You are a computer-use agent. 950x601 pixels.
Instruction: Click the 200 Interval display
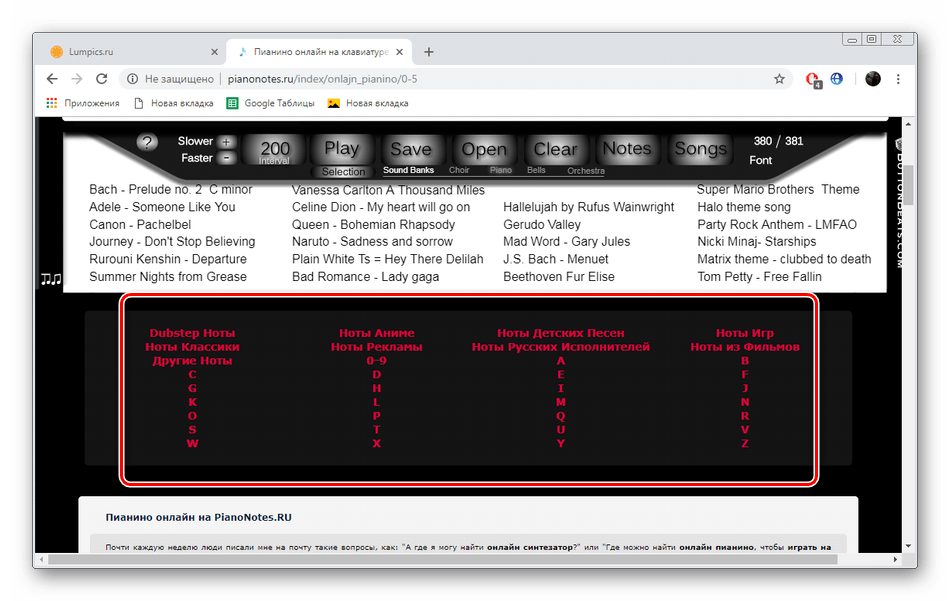[x=274, y=150]
